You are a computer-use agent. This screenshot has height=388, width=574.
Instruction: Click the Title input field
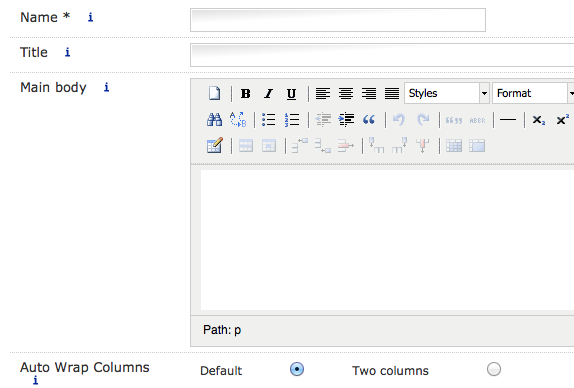pyautogui.click(x=382, y=55)
